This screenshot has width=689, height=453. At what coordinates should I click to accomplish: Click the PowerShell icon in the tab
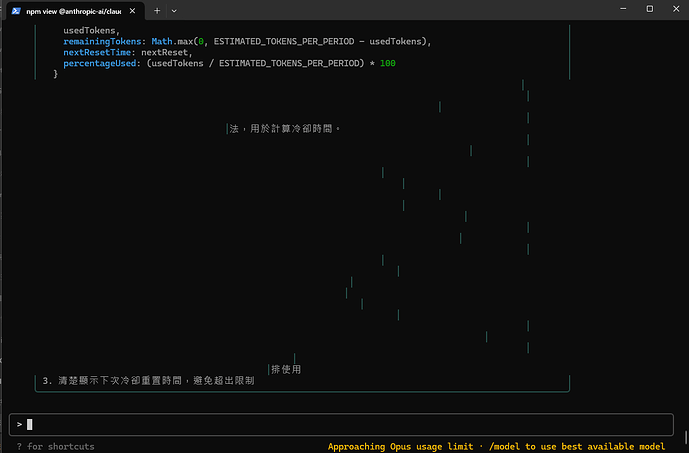(16, 11)
